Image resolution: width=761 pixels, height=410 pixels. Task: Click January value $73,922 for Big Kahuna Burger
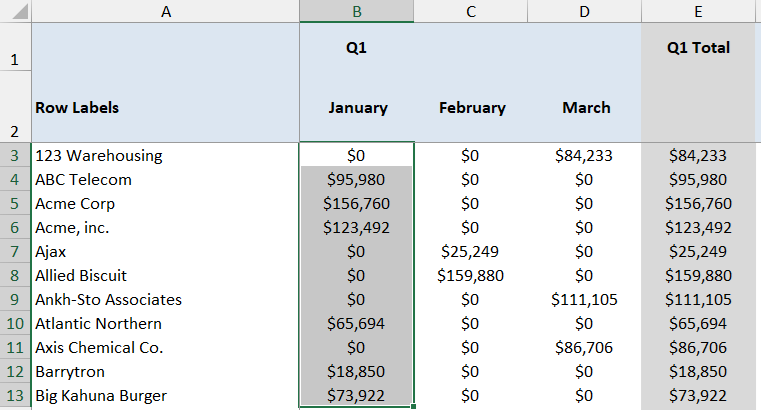357,395
